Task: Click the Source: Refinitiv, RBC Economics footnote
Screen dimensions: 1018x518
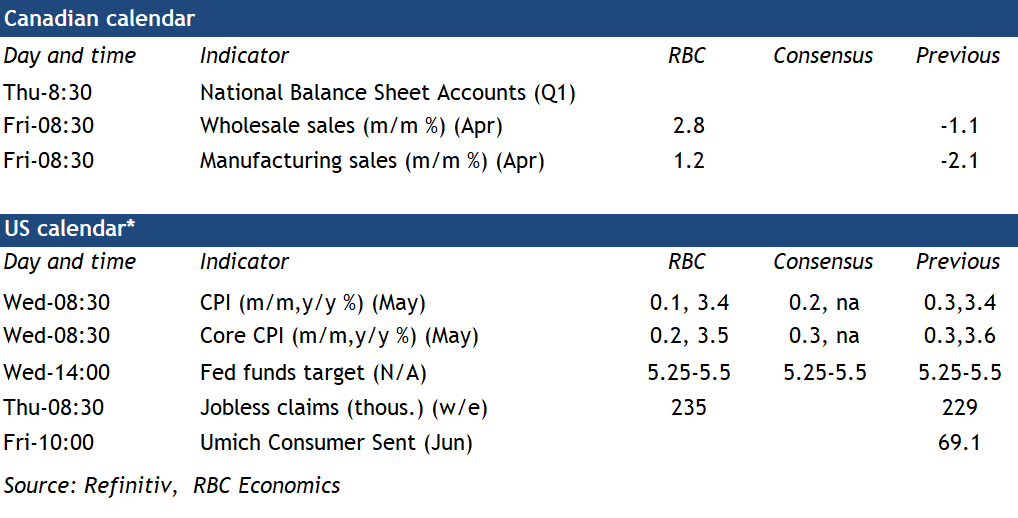Action: [172, 486]
